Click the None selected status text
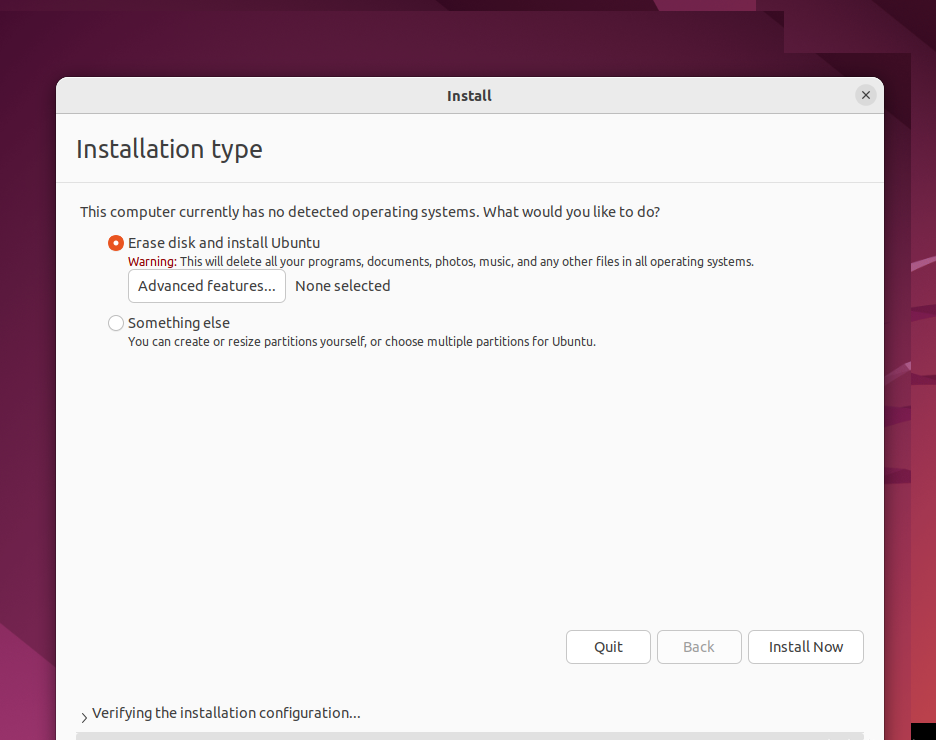The width and height of the screenshot is (936, 740). coord(343,286)
